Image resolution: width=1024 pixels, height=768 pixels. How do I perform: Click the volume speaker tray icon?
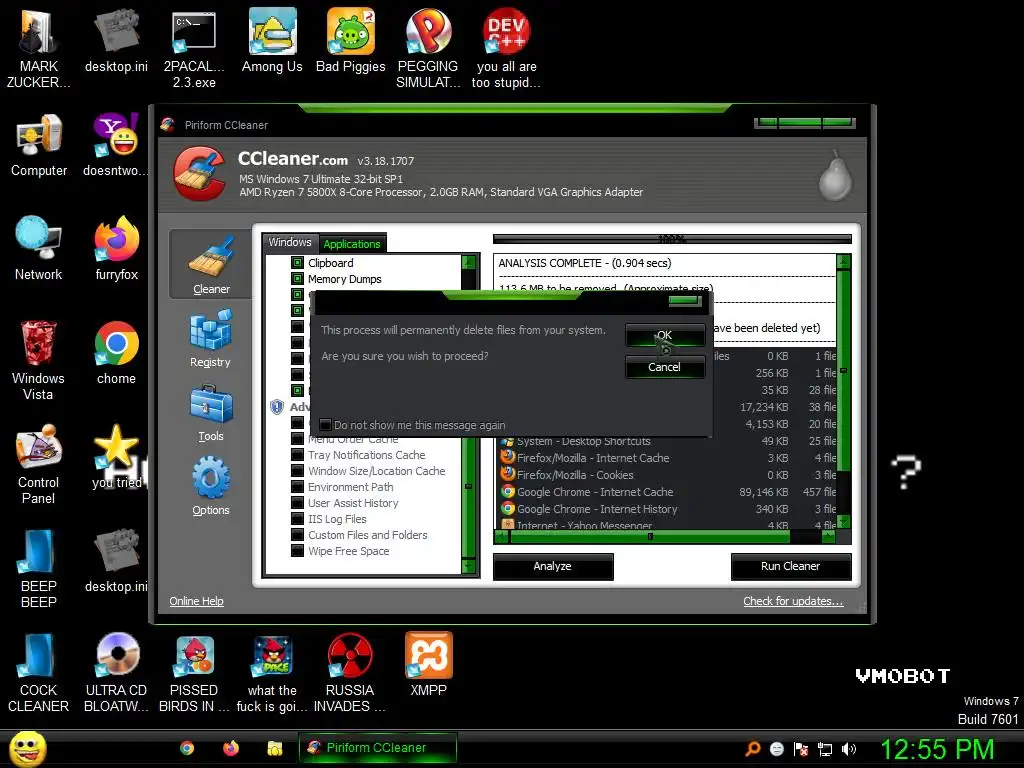click(x=848, y=749)
